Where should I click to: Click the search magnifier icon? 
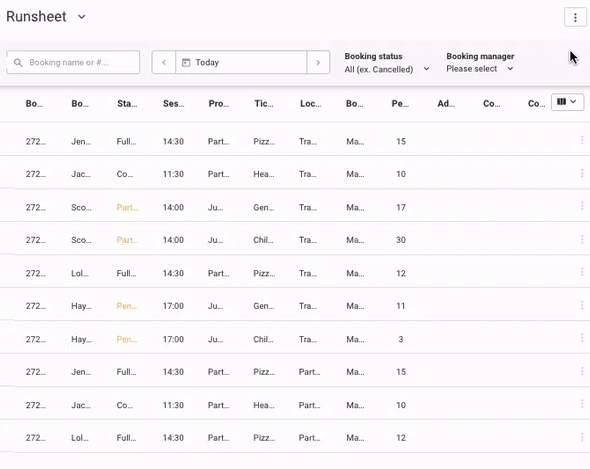pyautogui.click(x=18, y=62)
